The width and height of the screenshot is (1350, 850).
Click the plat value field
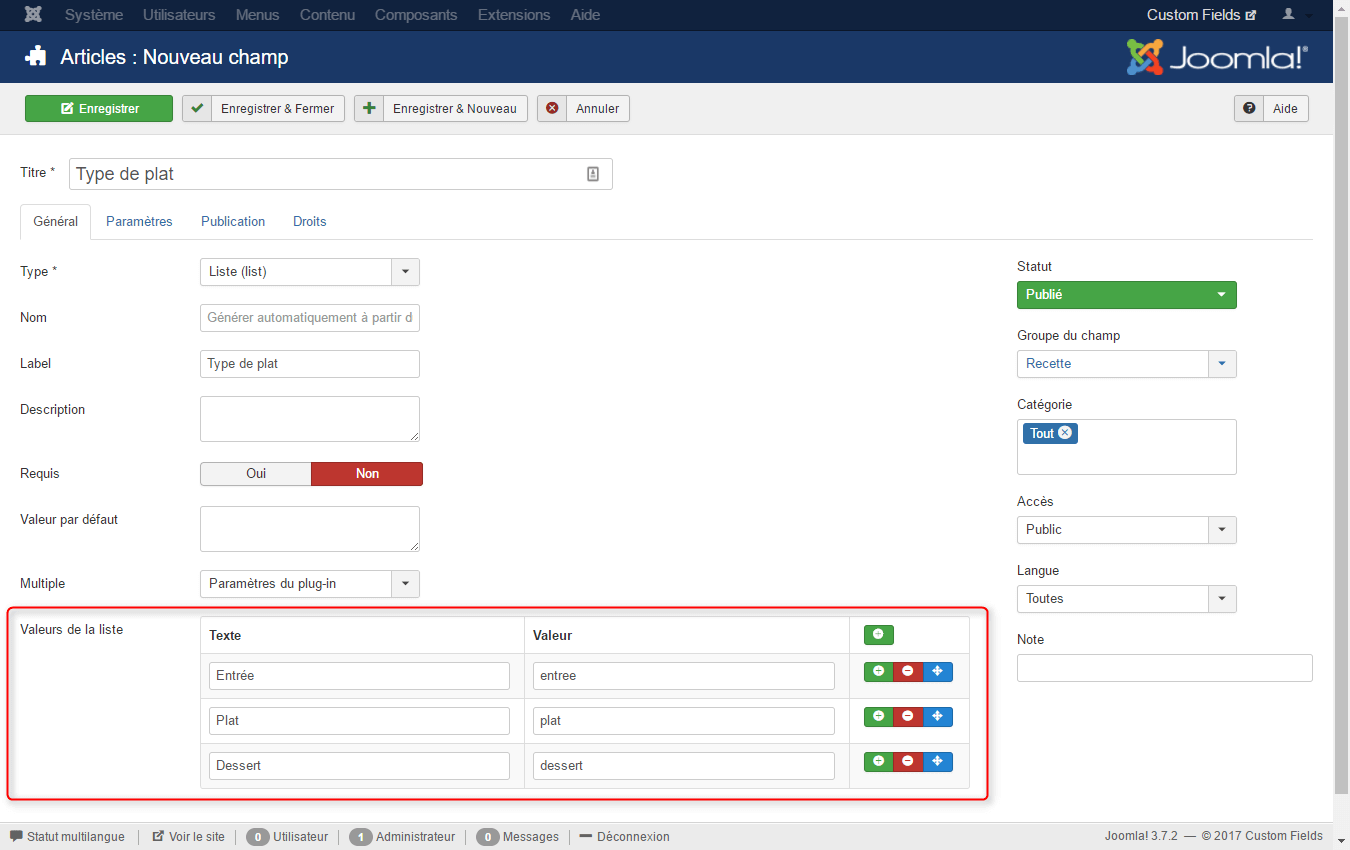coord(684,721)
